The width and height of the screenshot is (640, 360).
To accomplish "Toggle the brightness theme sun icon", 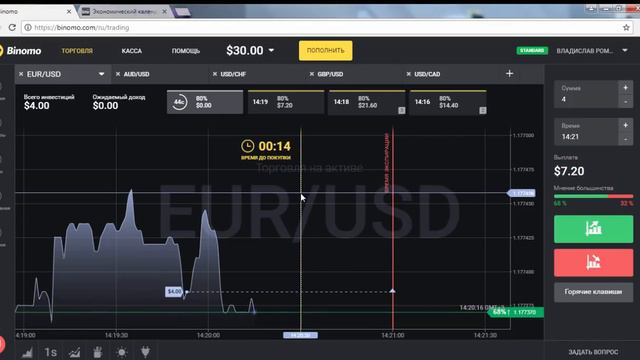I will 122,352.
